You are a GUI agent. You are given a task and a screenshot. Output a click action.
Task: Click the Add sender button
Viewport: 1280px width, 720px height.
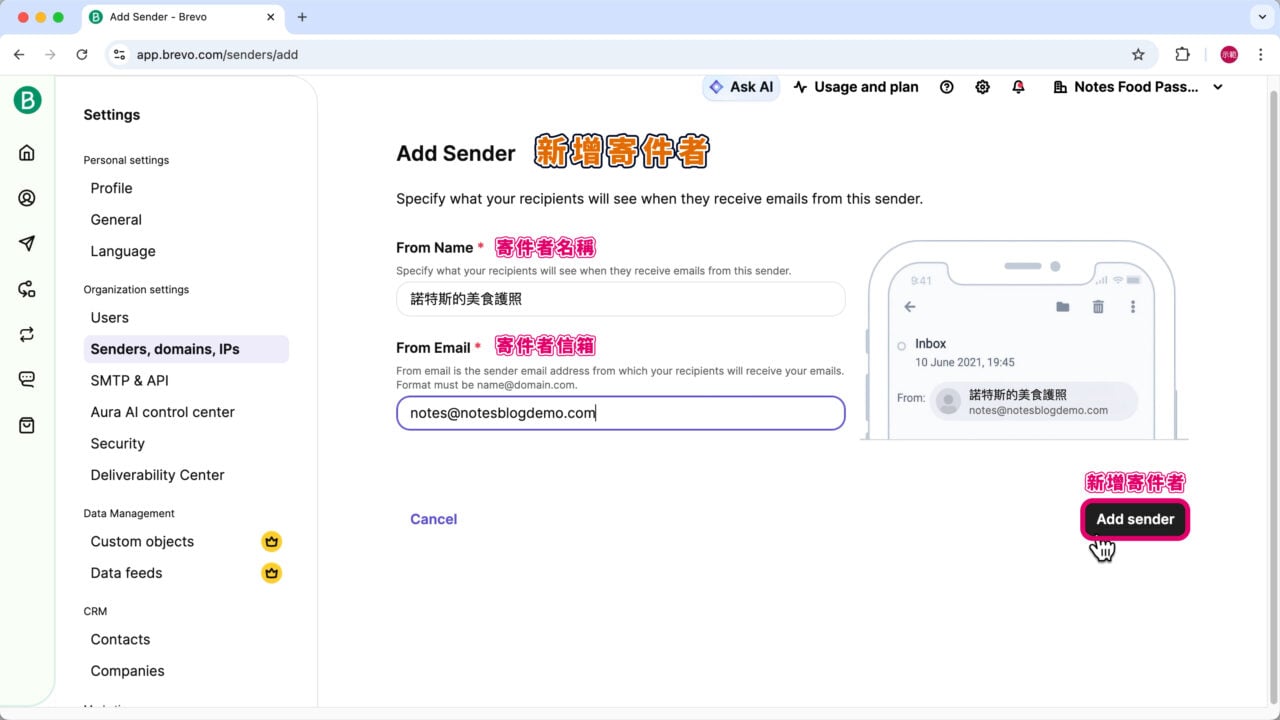coord(1135,519)
